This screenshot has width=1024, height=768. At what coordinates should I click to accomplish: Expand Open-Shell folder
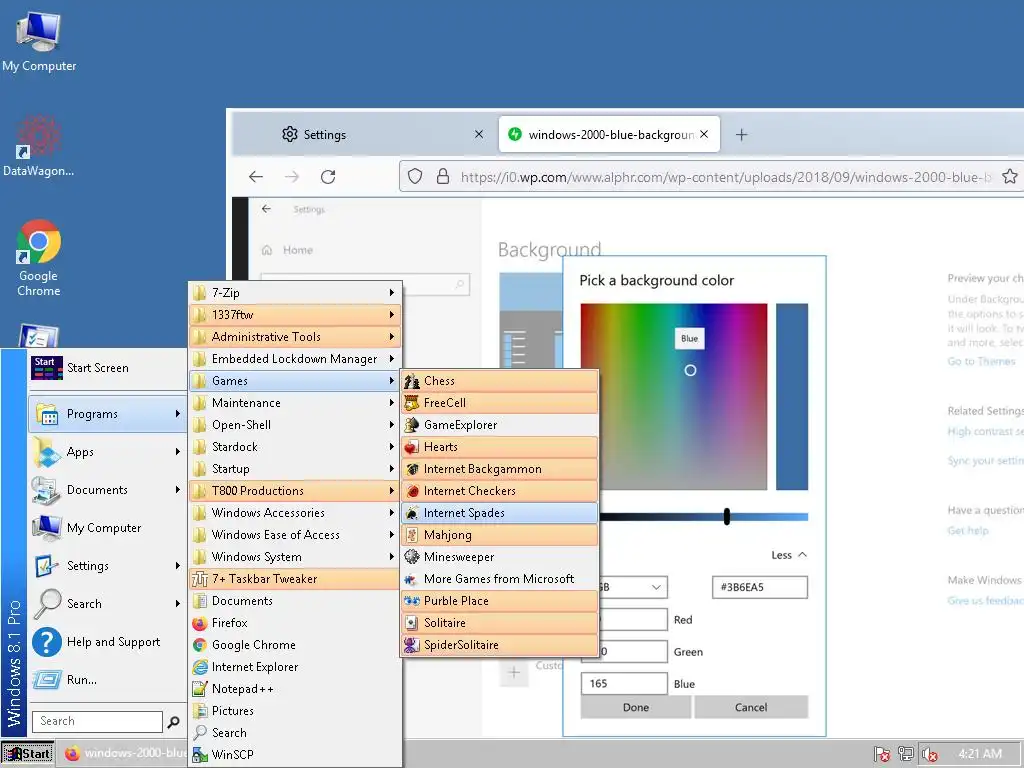(295, 425)
